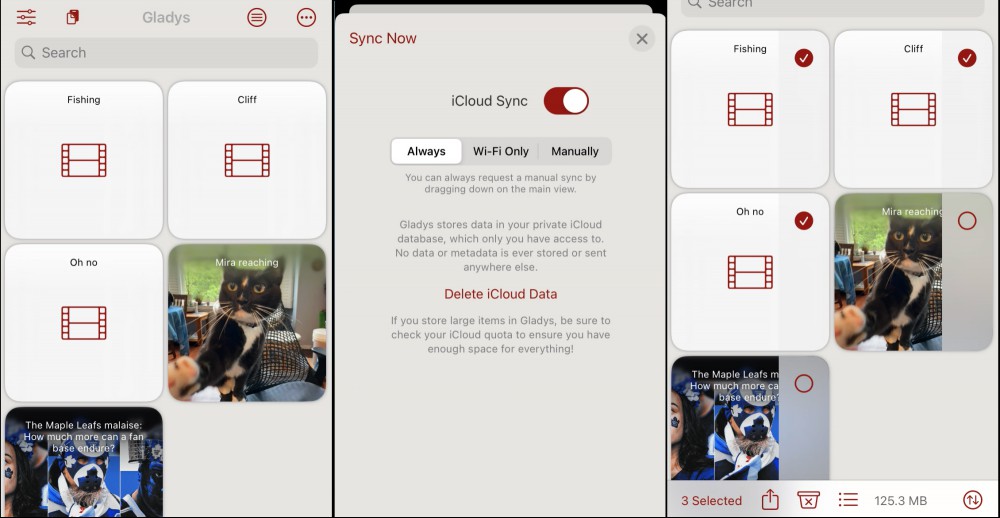Tap the share icon in bottom toolbar
Image resolution: width=1000 pixels, height=518 pixels.
tap(770, 500)
